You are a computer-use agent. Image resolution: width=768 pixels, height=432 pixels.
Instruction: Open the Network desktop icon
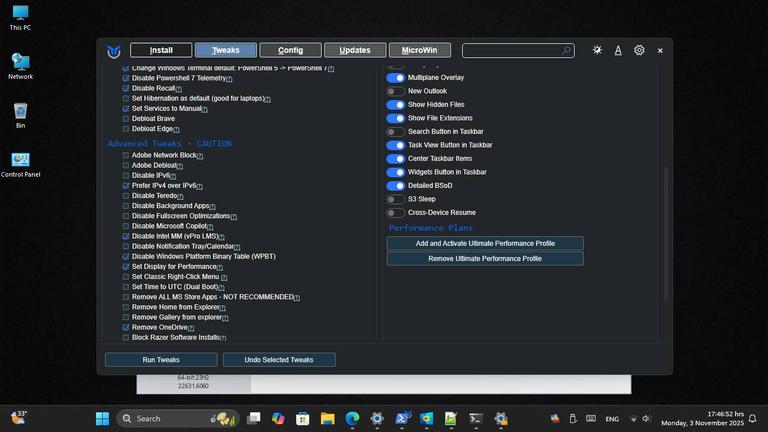(20, 66)
